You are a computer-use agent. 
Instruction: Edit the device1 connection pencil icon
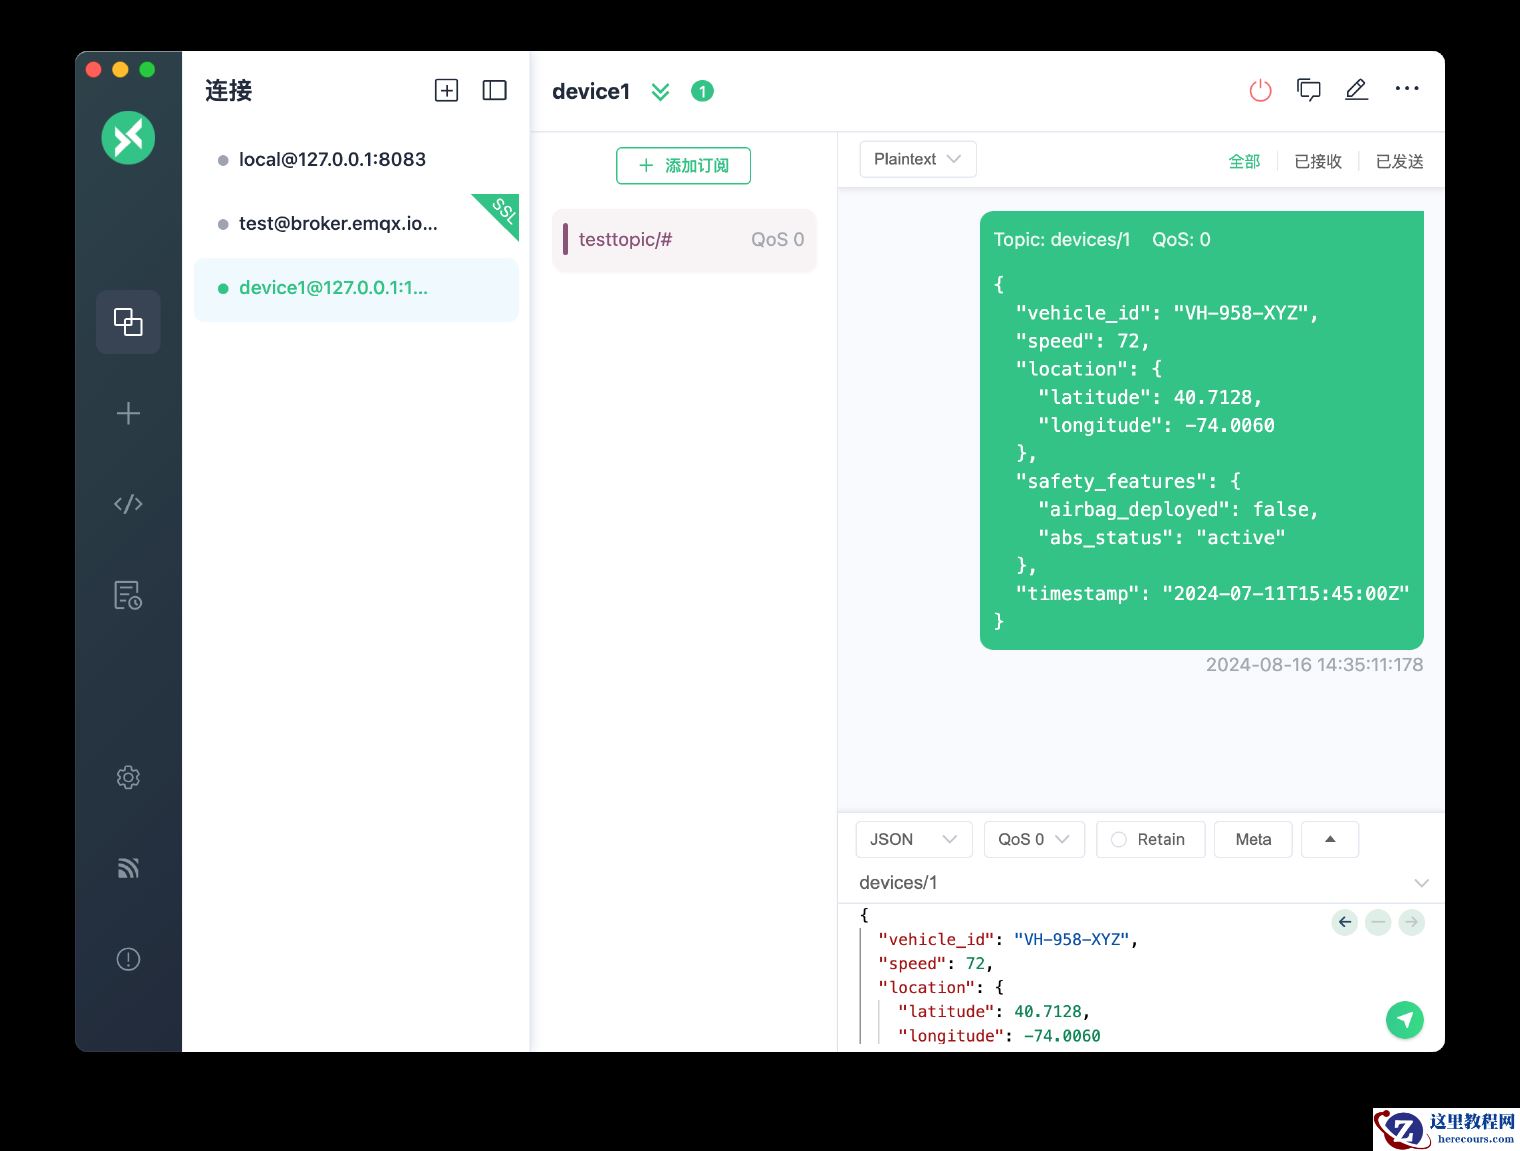pyautogui.click(x=1356, y=90)
